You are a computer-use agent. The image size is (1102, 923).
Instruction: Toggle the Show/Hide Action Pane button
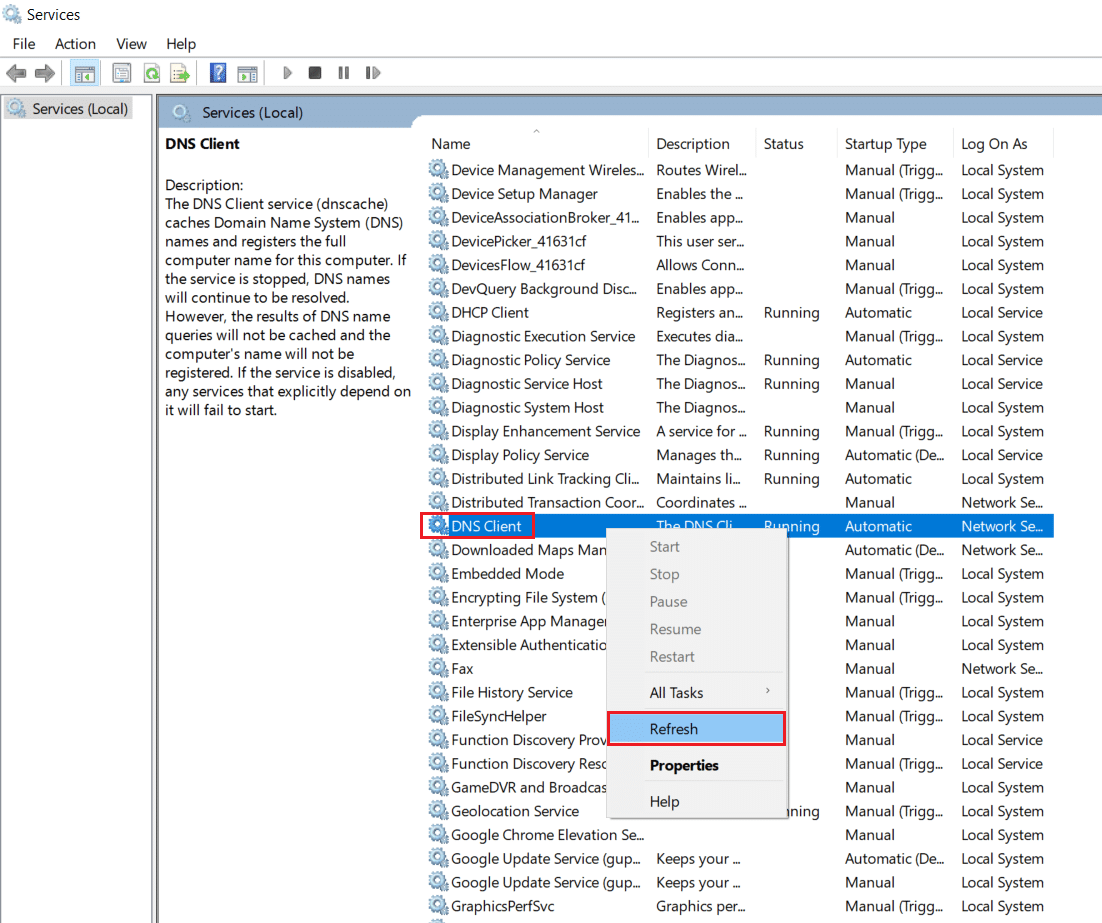(x=247, y=73)
